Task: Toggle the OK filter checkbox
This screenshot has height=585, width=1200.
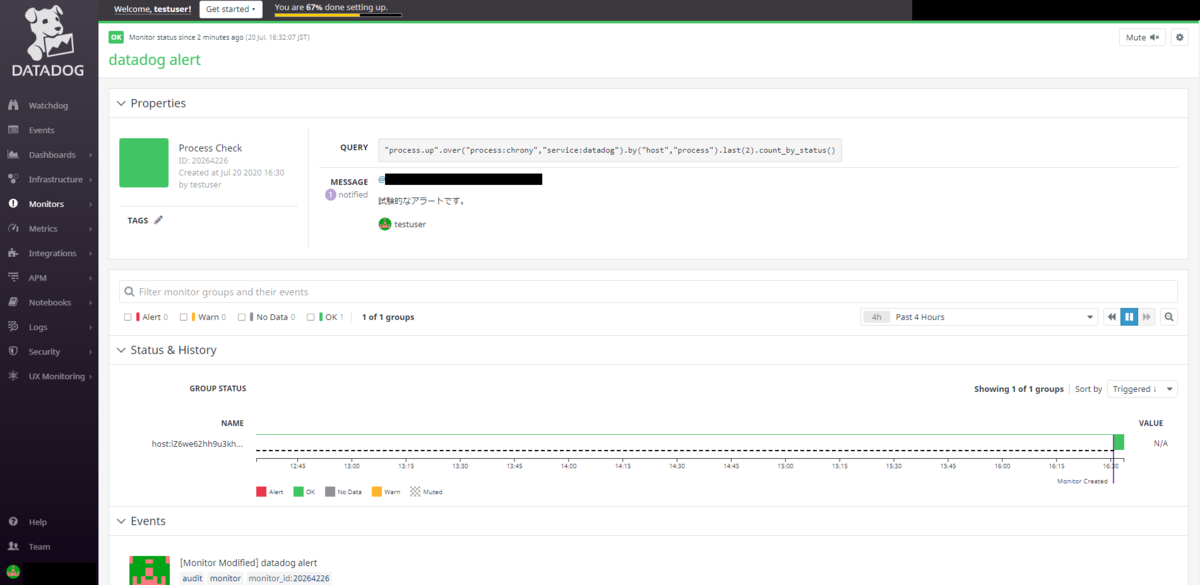Action: pos(311,317)
